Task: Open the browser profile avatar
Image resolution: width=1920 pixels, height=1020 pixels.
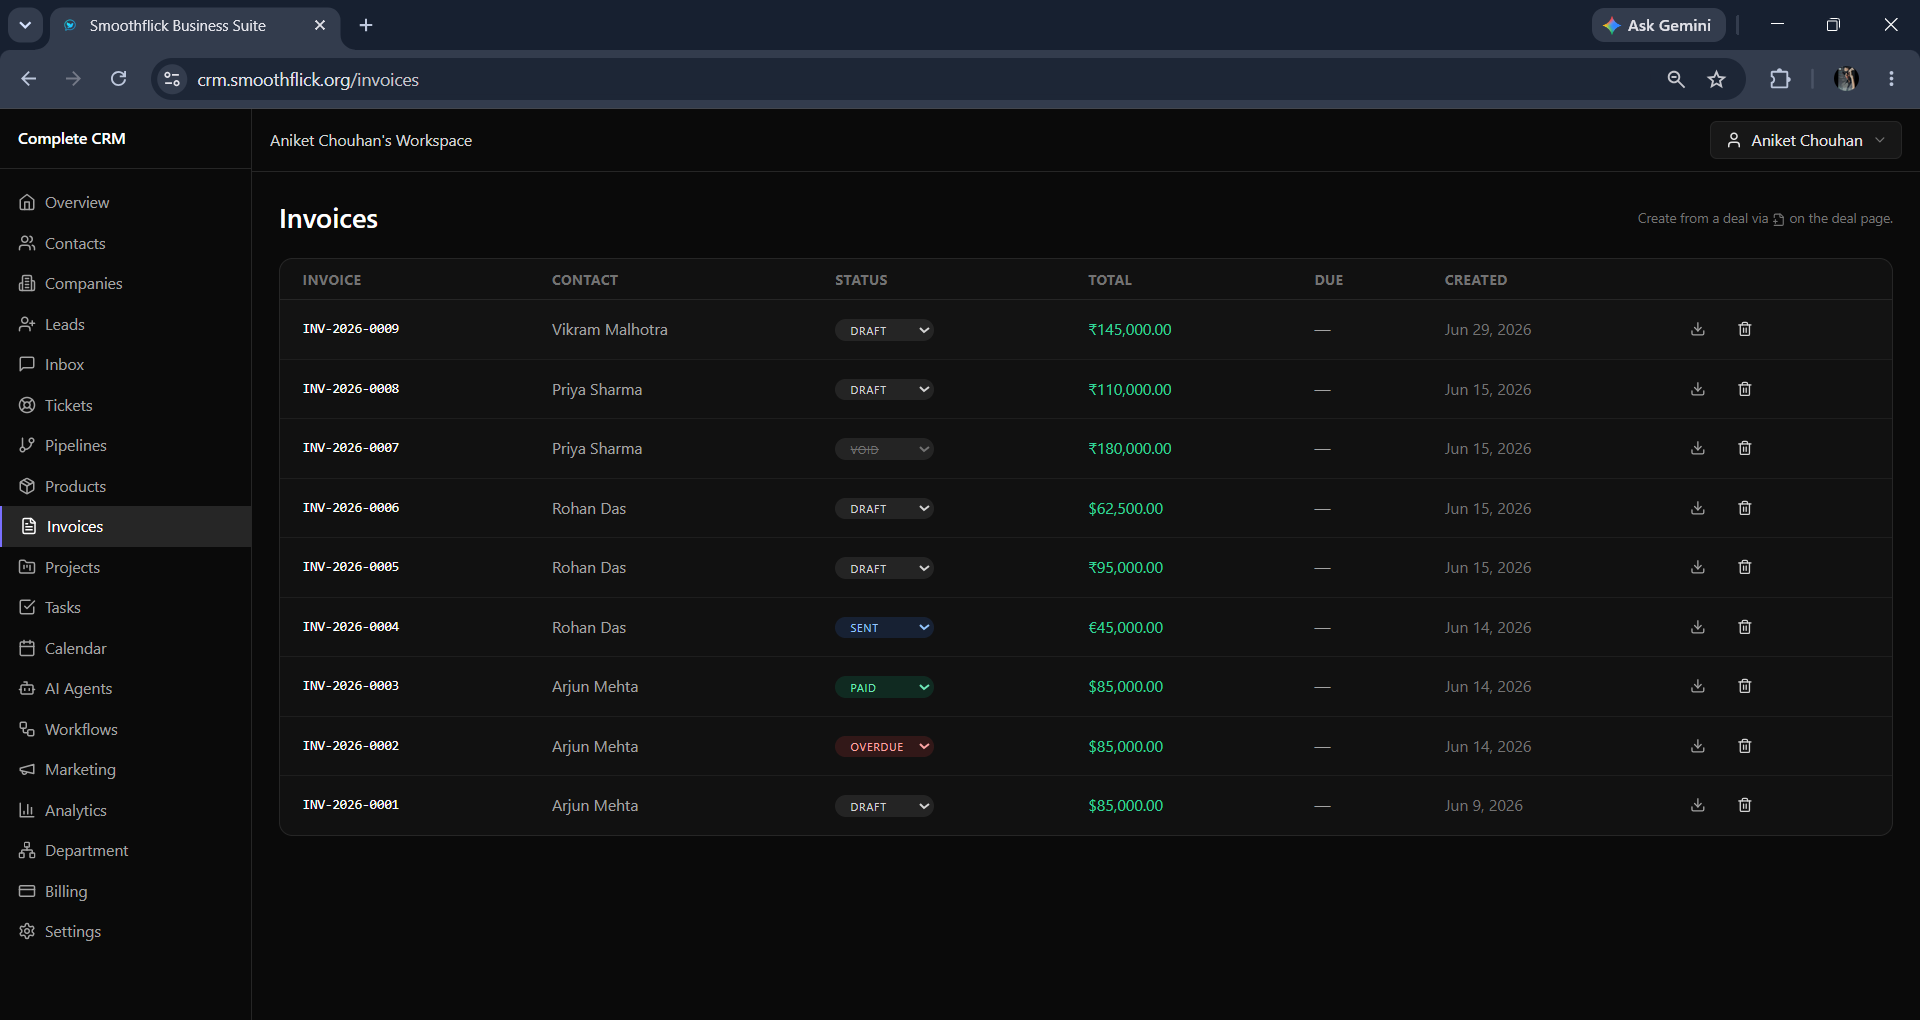Action: (x=1846, y=79)
